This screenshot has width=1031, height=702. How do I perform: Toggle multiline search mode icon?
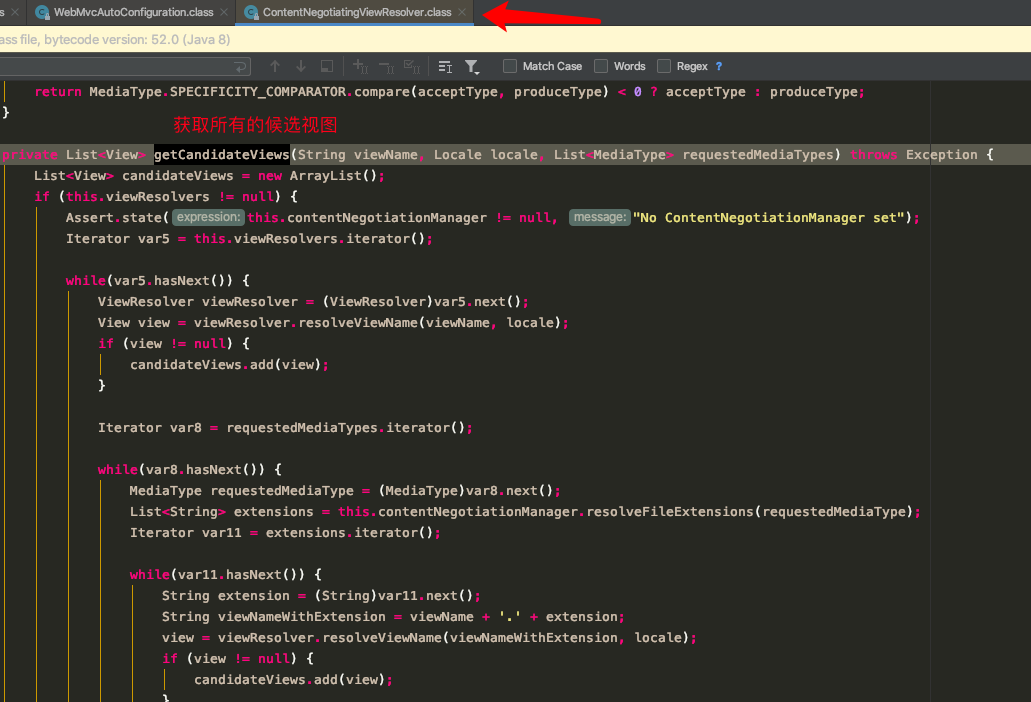pyautogui.click(x=445, y=66)
